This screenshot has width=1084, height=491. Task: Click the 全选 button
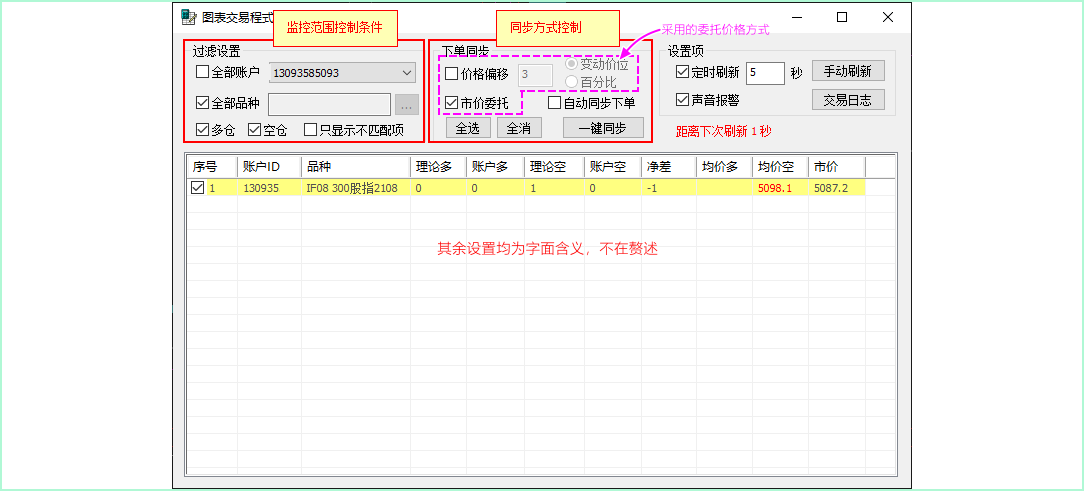point(468,128)
